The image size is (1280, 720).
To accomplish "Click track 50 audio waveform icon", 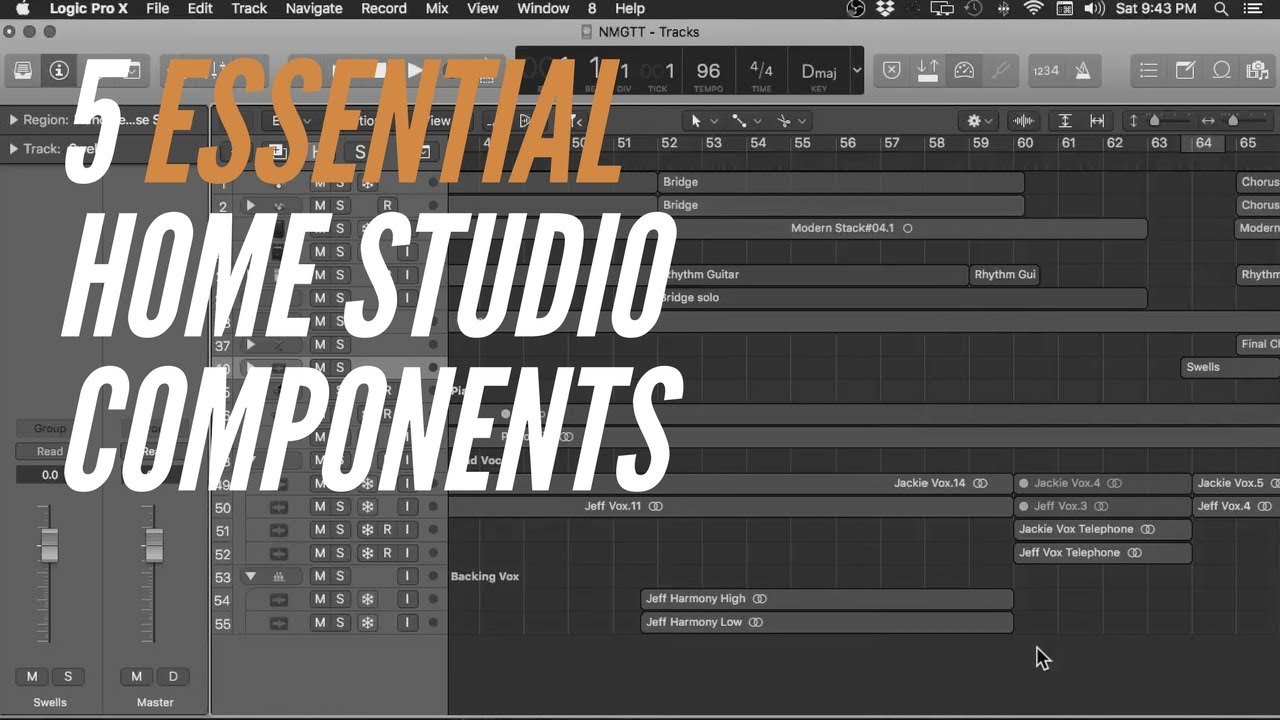I will point(279,507).
